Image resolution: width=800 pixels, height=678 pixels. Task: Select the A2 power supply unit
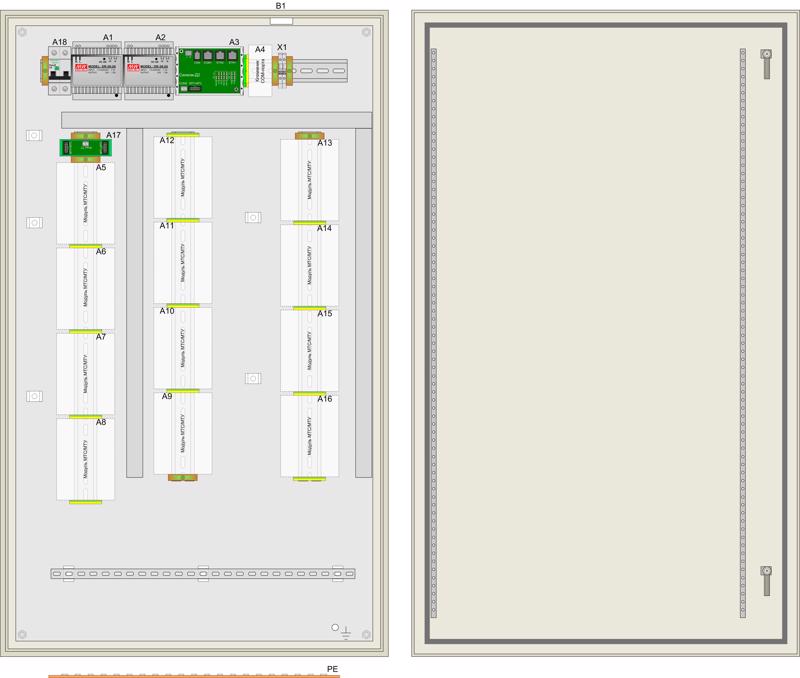[x=151, y=71]
